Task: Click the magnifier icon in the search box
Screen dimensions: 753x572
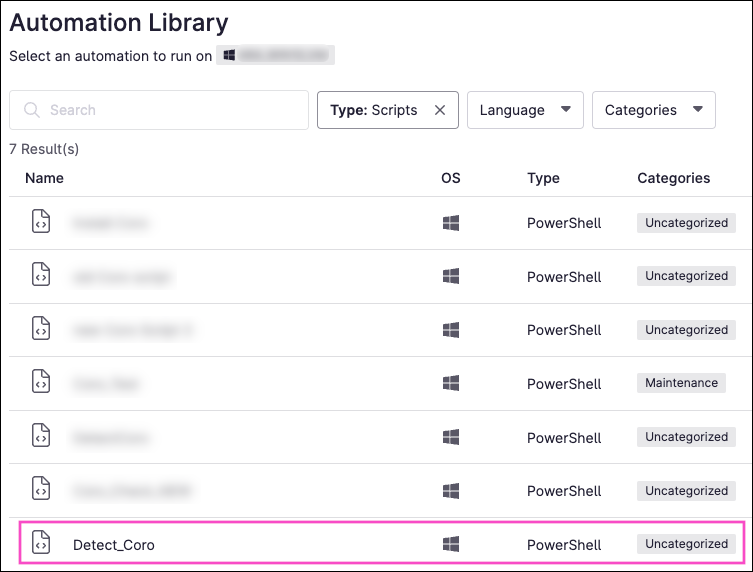Action: click(32, 110)
